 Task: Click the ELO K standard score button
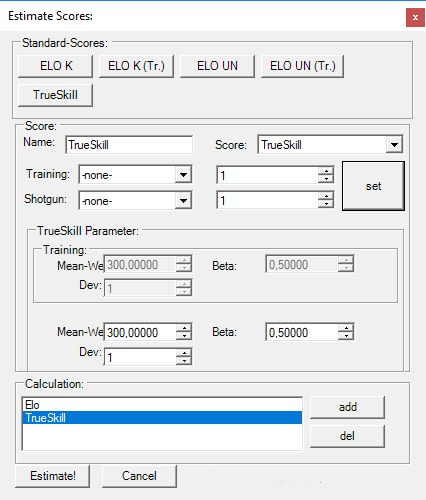55,66
